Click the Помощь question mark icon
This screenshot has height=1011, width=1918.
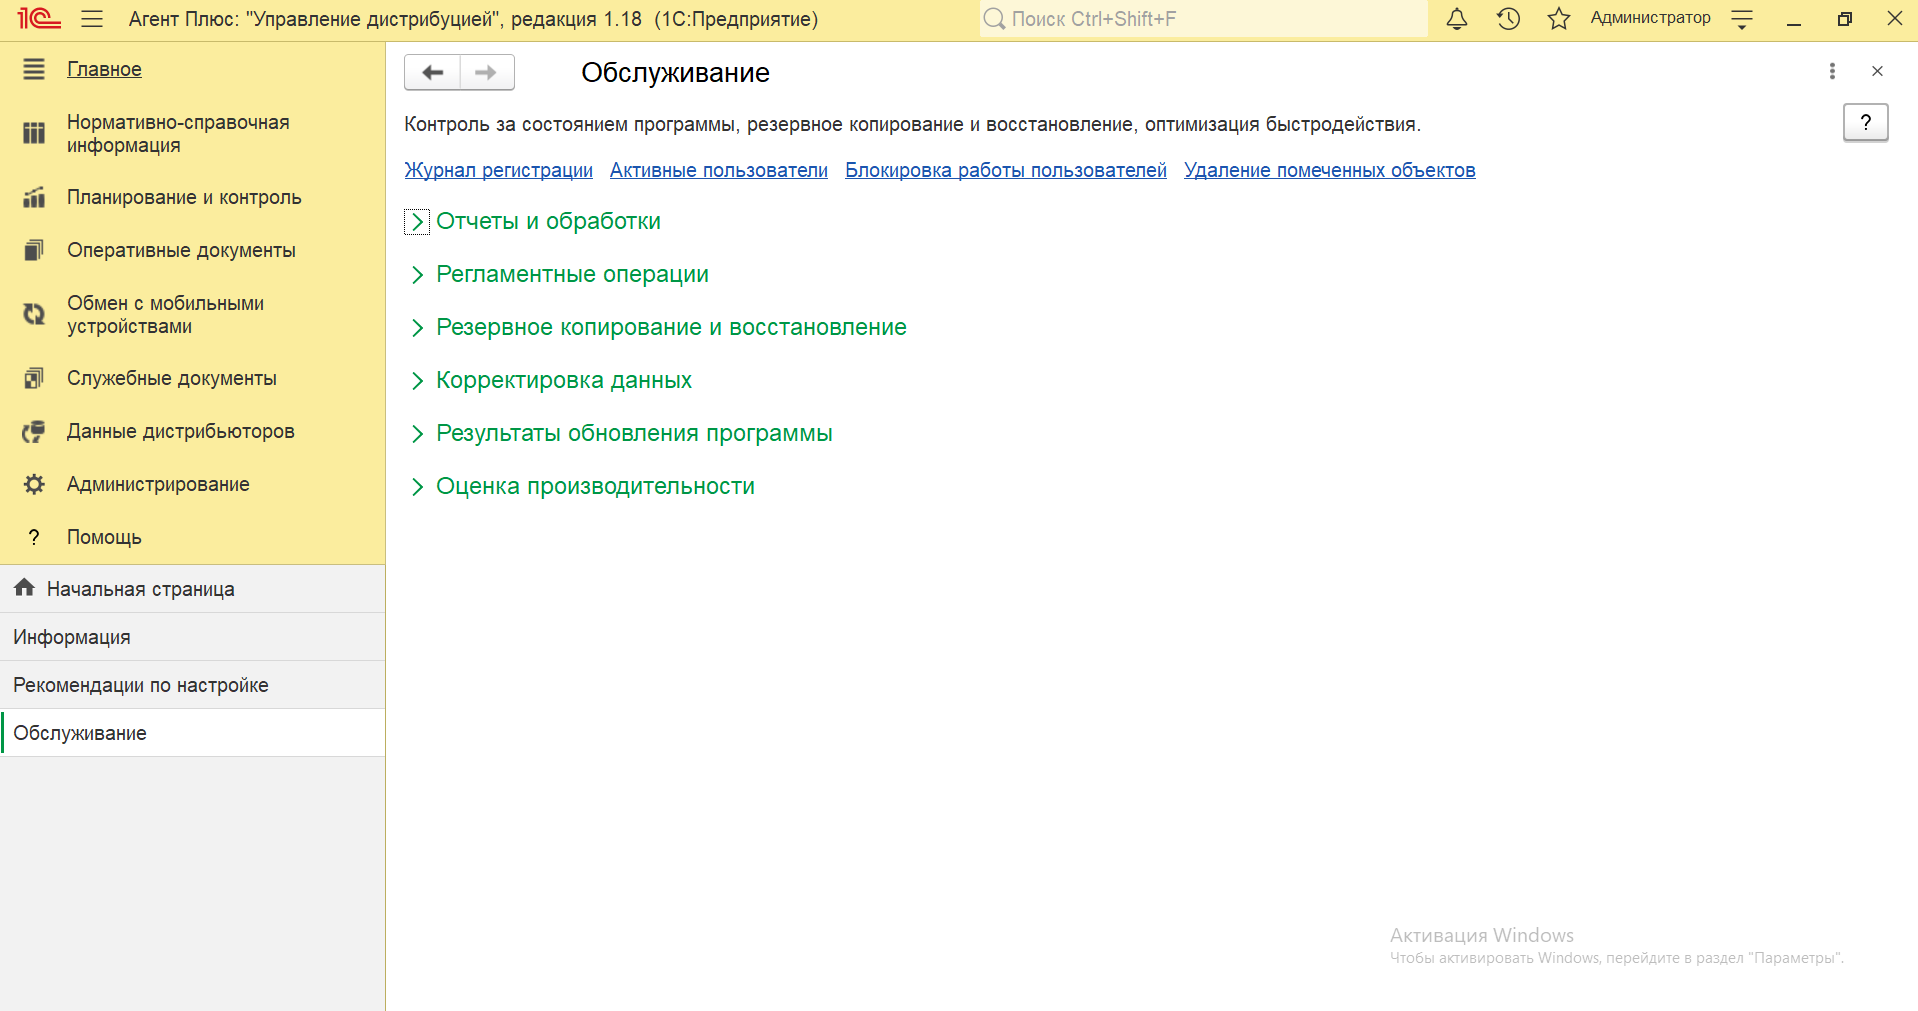[x=34, y=537]
